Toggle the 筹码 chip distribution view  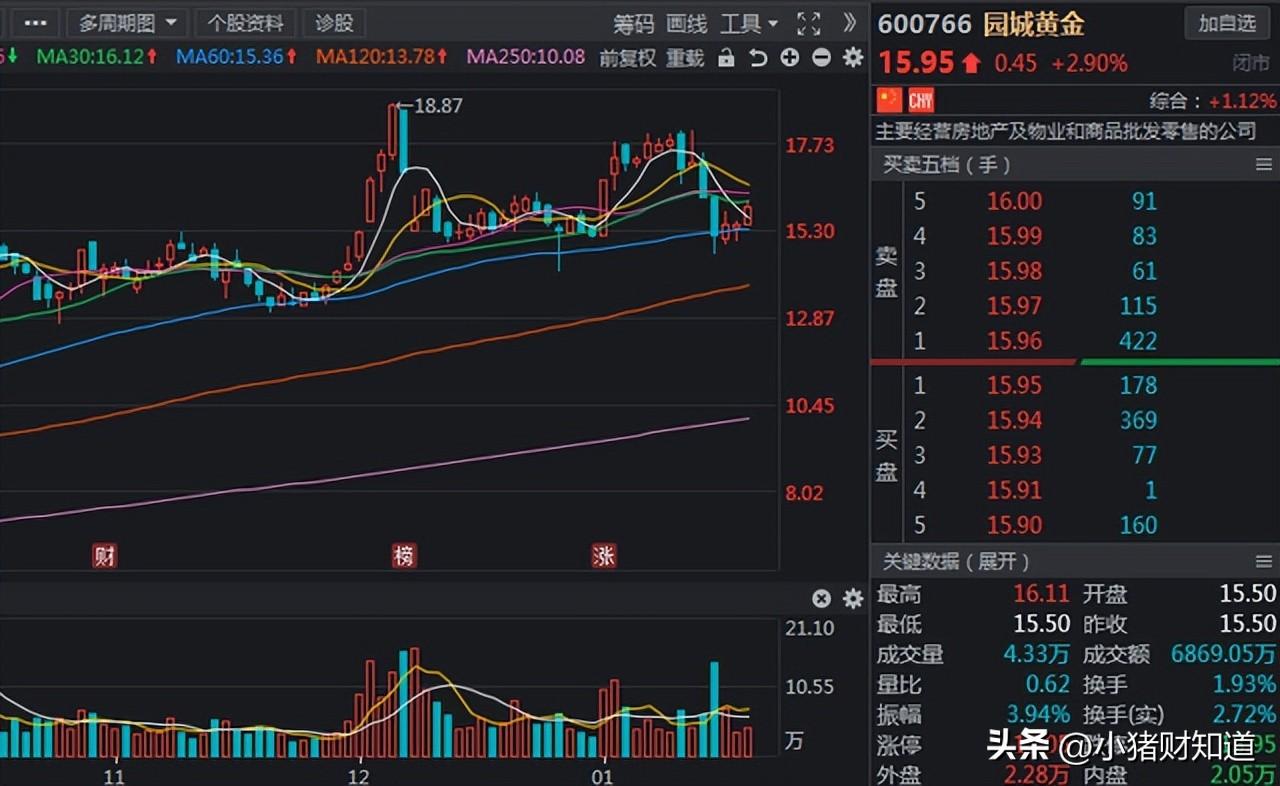click(633, 24)
